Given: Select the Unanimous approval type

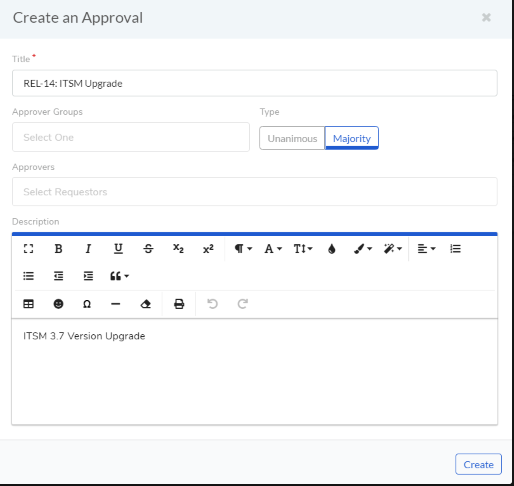Looking at the screenshot, I should click(x=292, y=138).
